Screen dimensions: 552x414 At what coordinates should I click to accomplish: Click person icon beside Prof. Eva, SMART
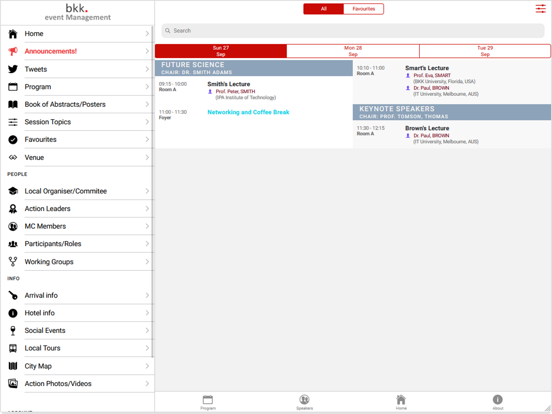[408, 75]
